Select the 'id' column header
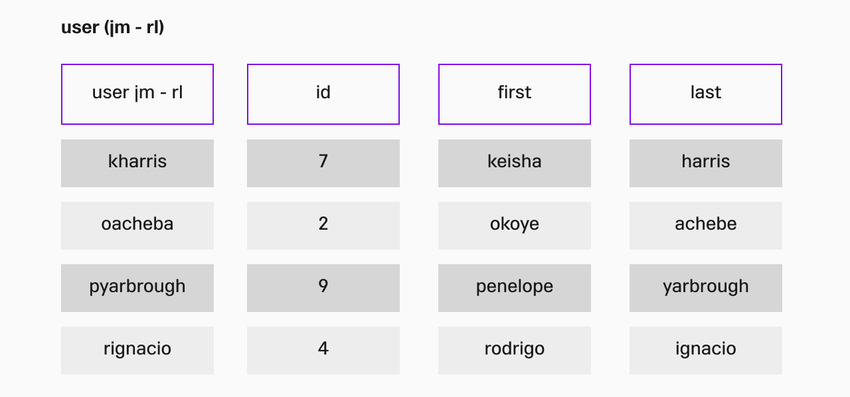This screenshot has height=397, width=850. 323,94
